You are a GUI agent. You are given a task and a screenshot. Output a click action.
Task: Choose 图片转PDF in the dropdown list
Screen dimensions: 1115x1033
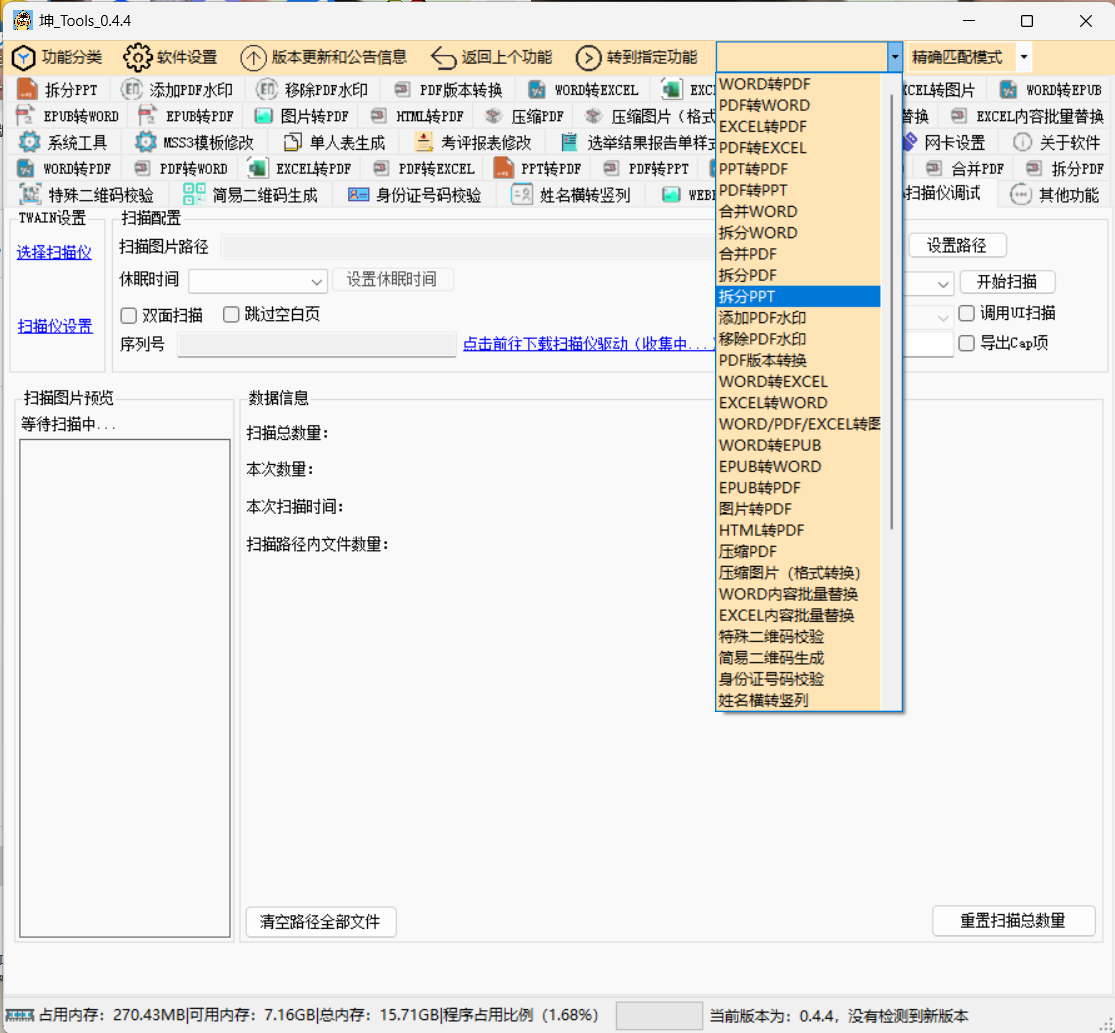(x=755, y=509)
